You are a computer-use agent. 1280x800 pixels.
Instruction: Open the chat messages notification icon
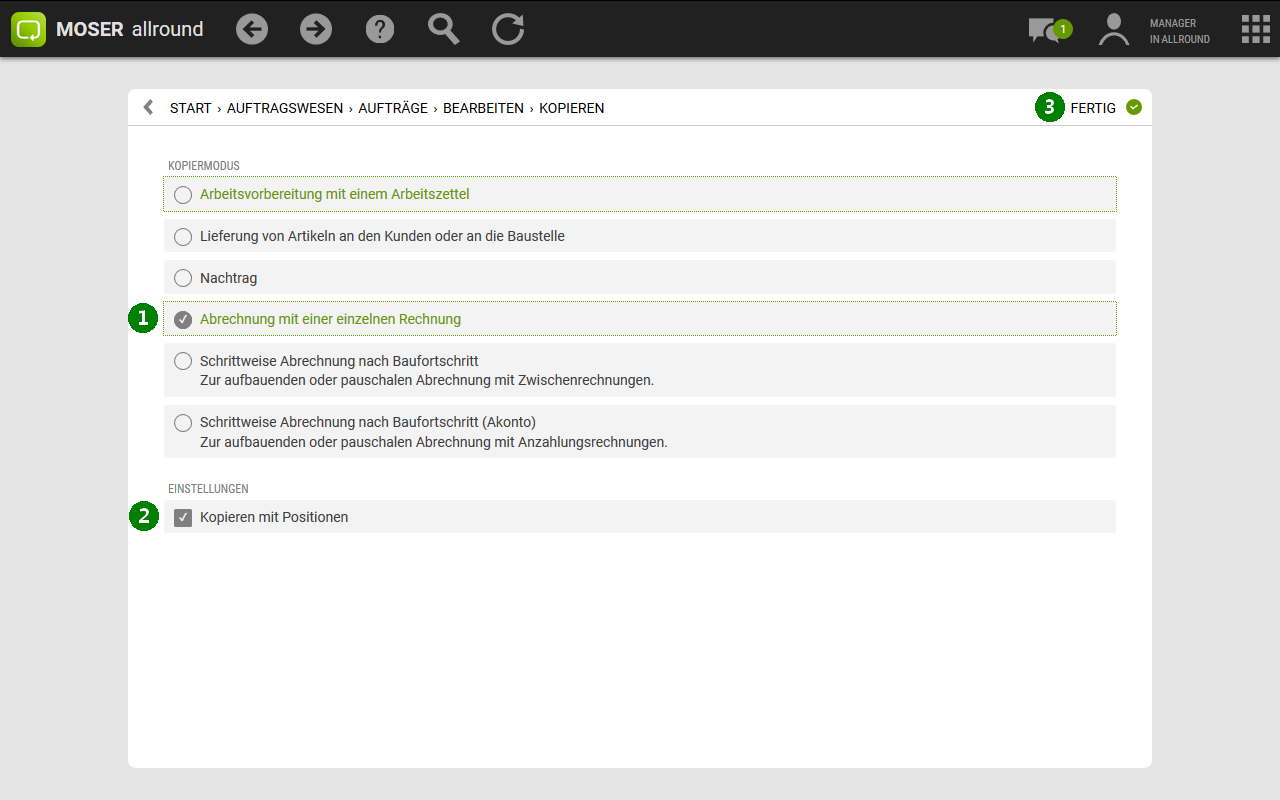click(x=1044, y=30)
